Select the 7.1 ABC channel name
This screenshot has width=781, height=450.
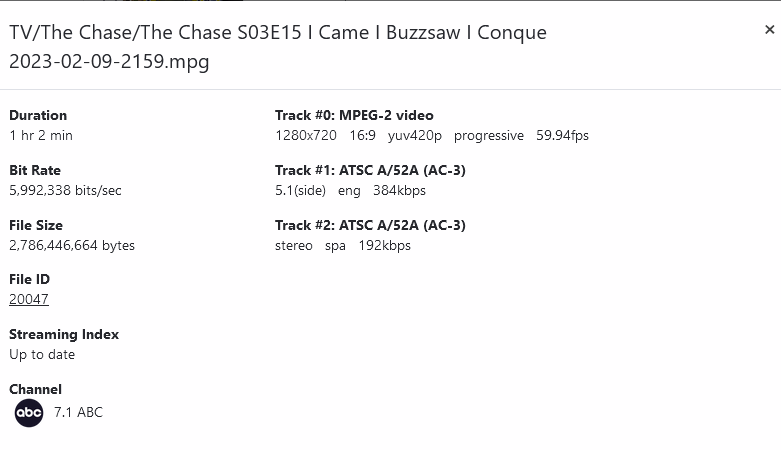pos(78,412)
